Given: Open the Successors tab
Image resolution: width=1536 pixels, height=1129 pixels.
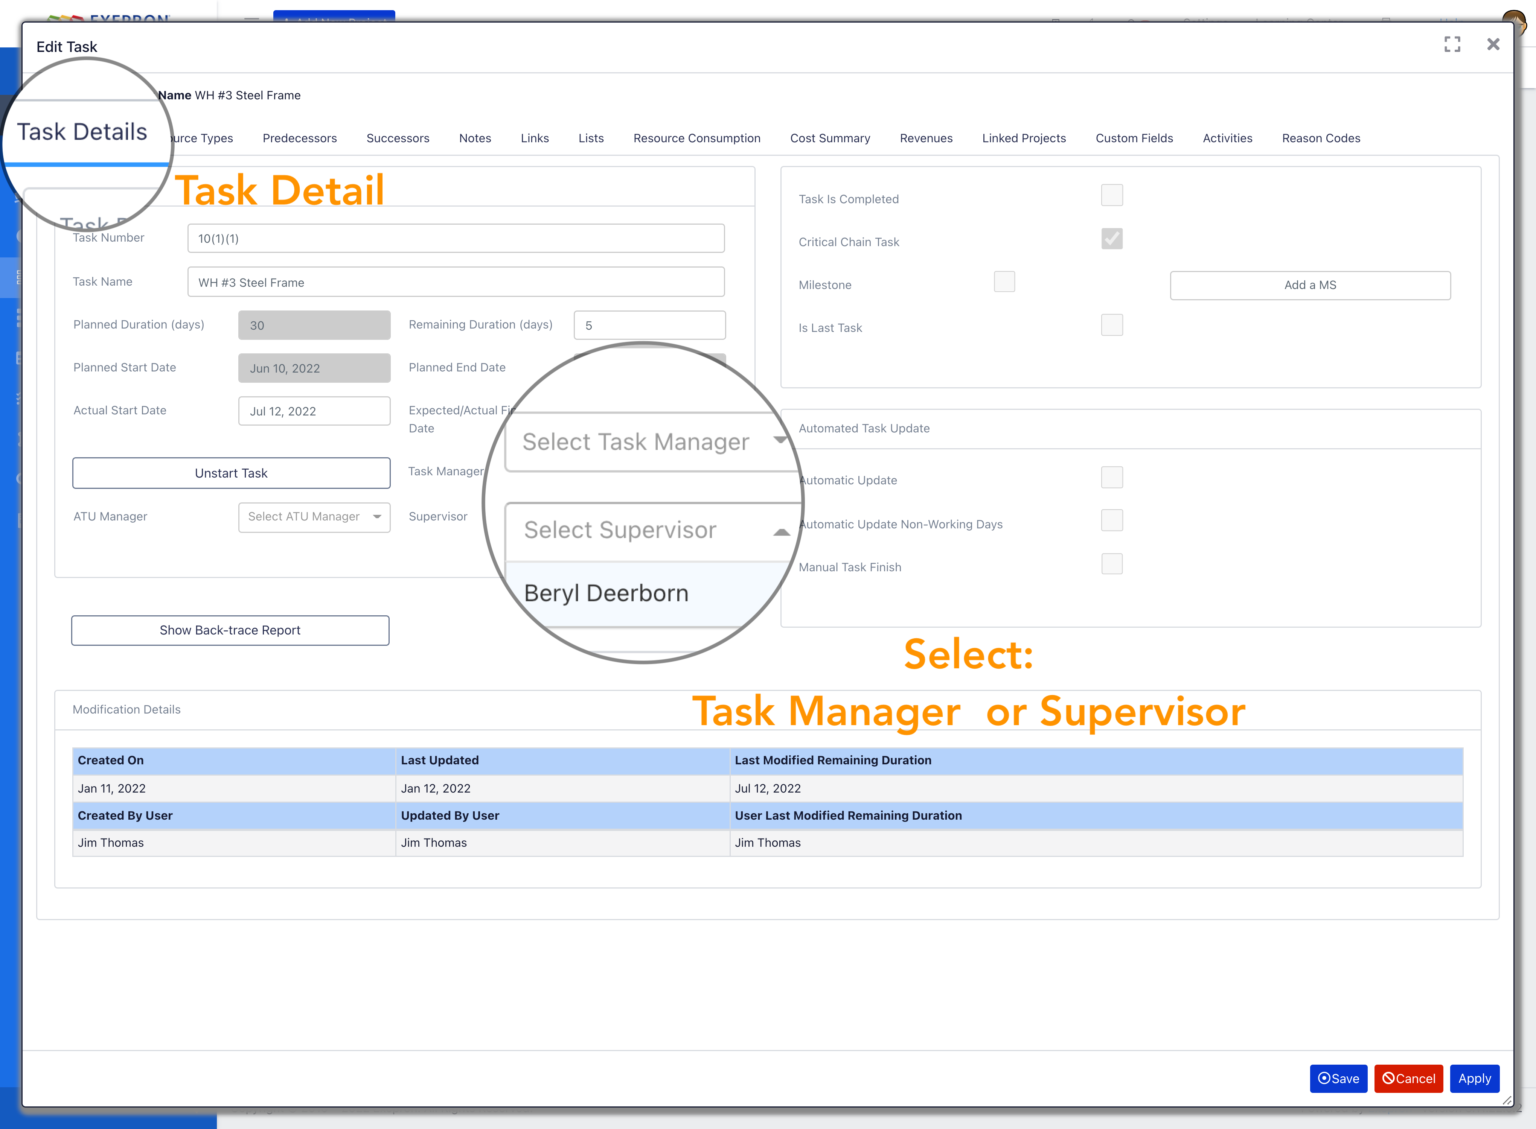Looking at the screenshot, I should tap(398, 138).
